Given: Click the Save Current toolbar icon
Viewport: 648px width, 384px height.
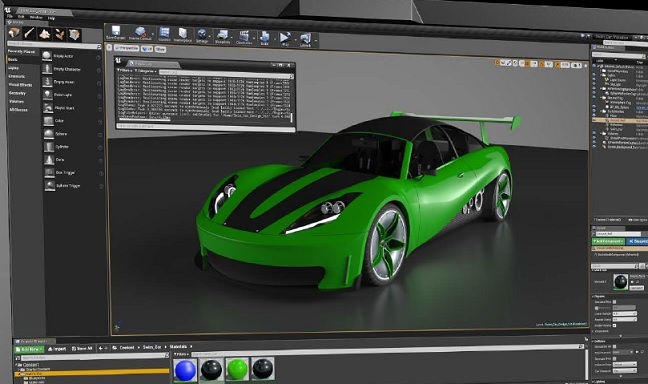Looking at the screenshot, I should [x=115, y=32].
